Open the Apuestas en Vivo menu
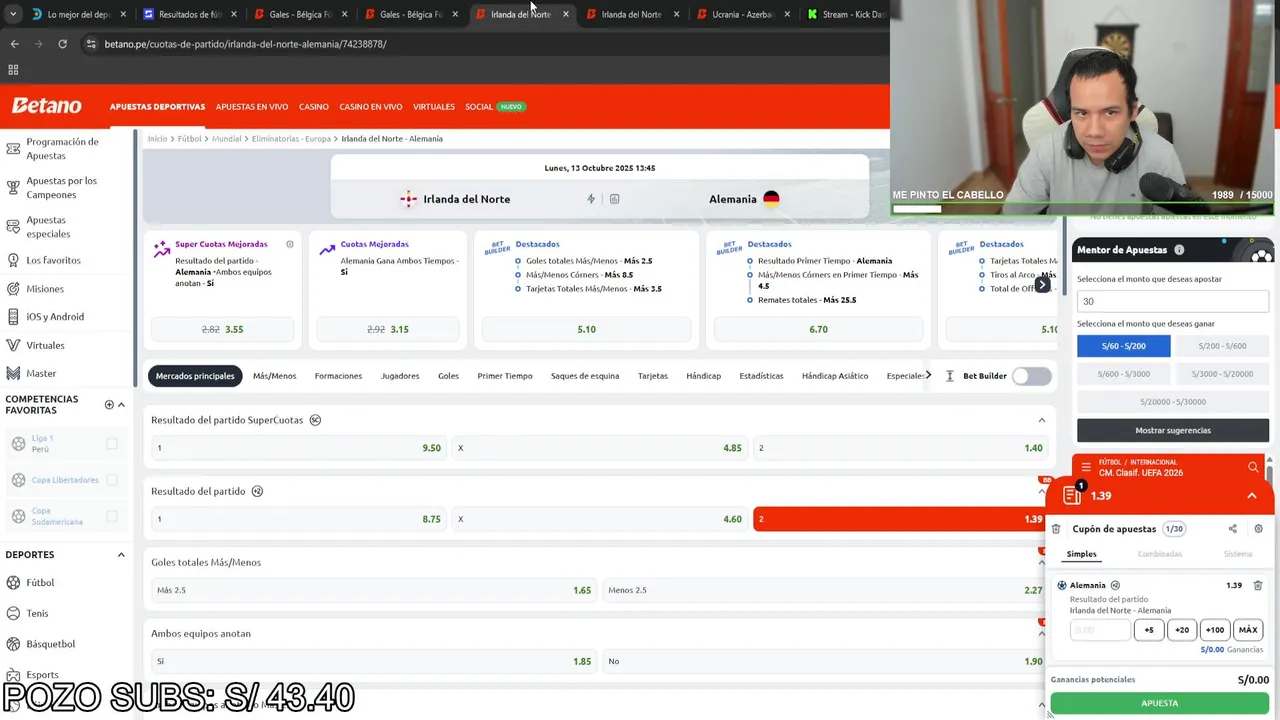 pyautogui.click(x=252, y=107)
